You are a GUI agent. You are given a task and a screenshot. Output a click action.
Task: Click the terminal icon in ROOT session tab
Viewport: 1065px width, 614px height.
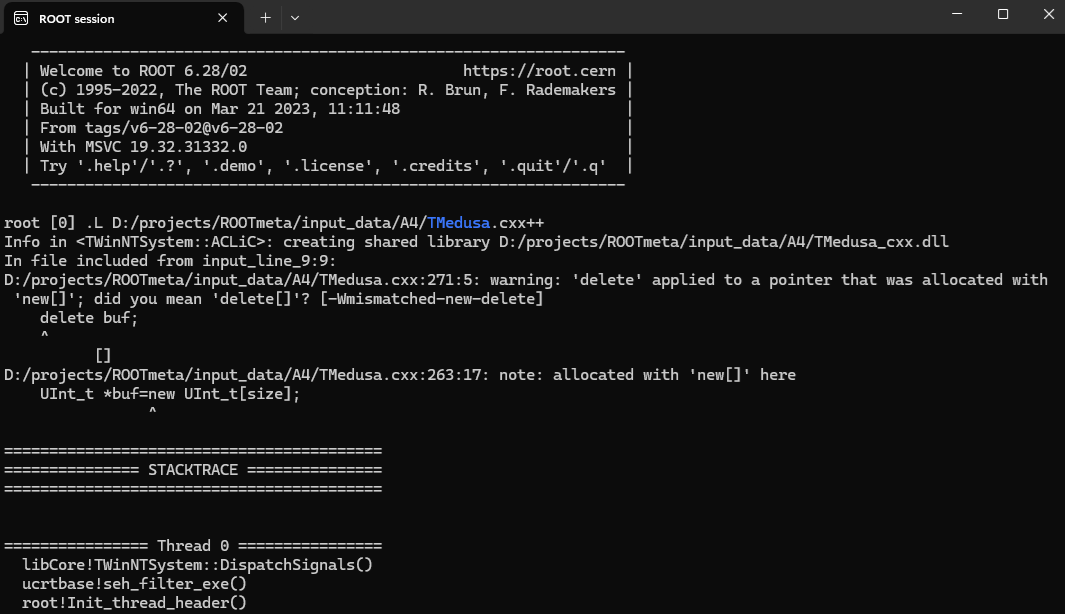tap(21, 18)
